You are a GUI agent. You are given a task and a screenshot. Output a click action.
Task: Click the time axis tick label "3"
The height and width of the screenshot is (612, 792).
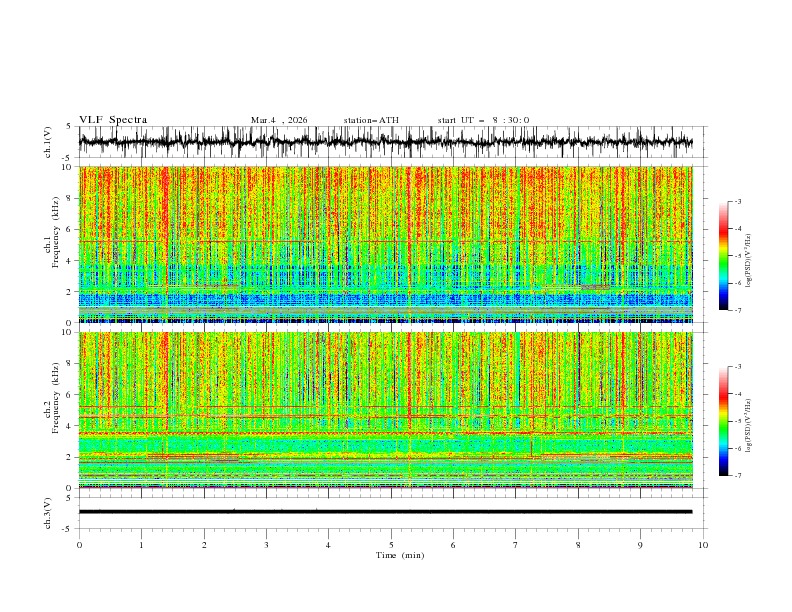pos(266,545)
